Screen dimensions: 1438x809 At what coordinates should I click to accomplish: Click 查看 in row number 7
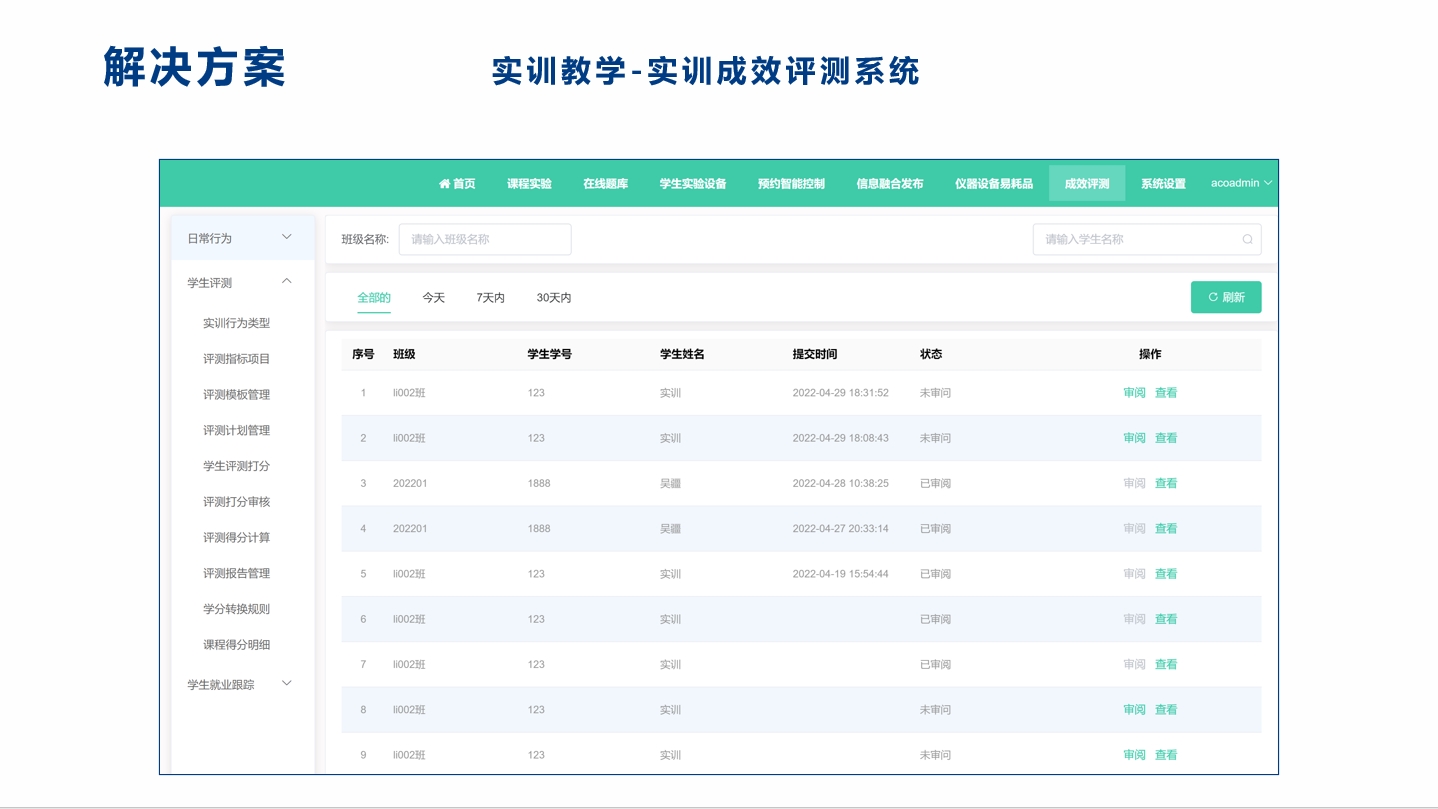1166,664
